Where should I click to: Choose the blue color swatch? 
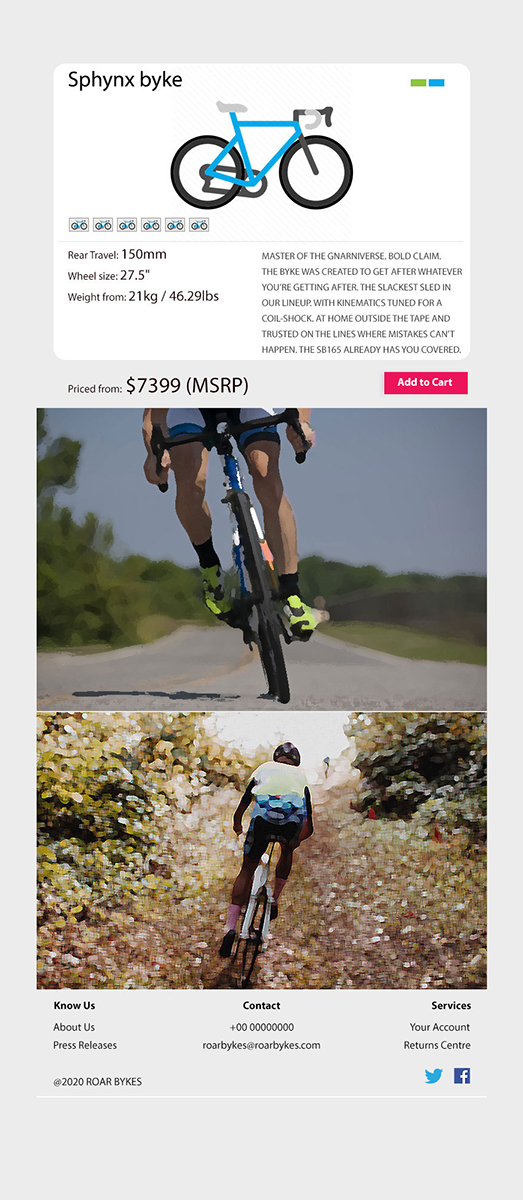(437, 83)
